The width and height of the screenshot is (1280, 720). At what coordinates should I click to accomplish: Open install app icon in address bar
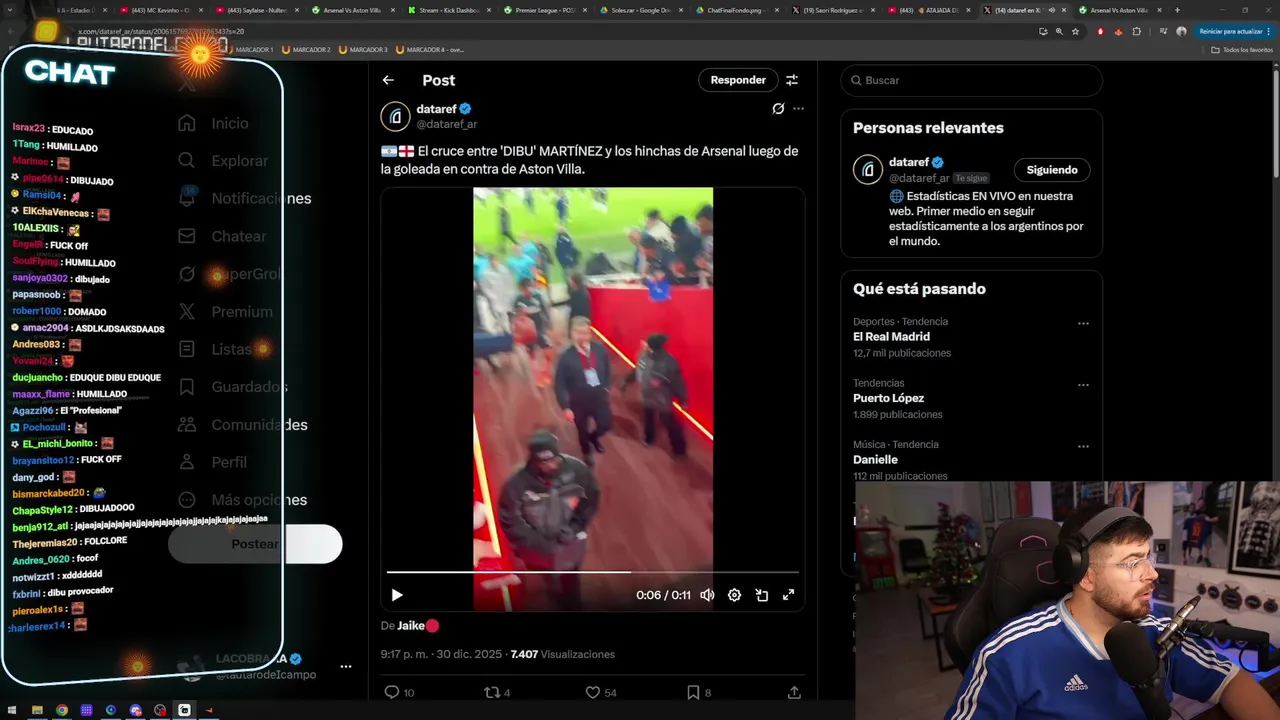pyautogui.click(x=1043, y=31)
